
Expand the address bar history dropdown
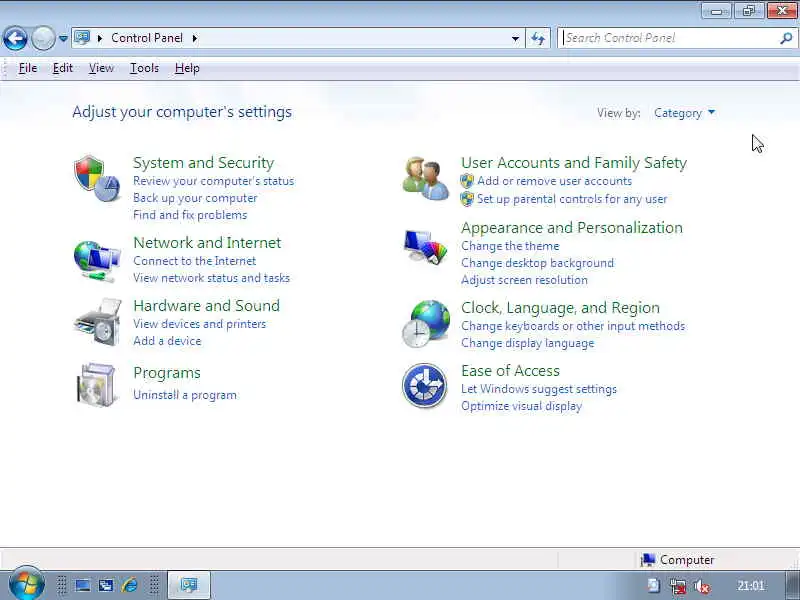(515, 38)
